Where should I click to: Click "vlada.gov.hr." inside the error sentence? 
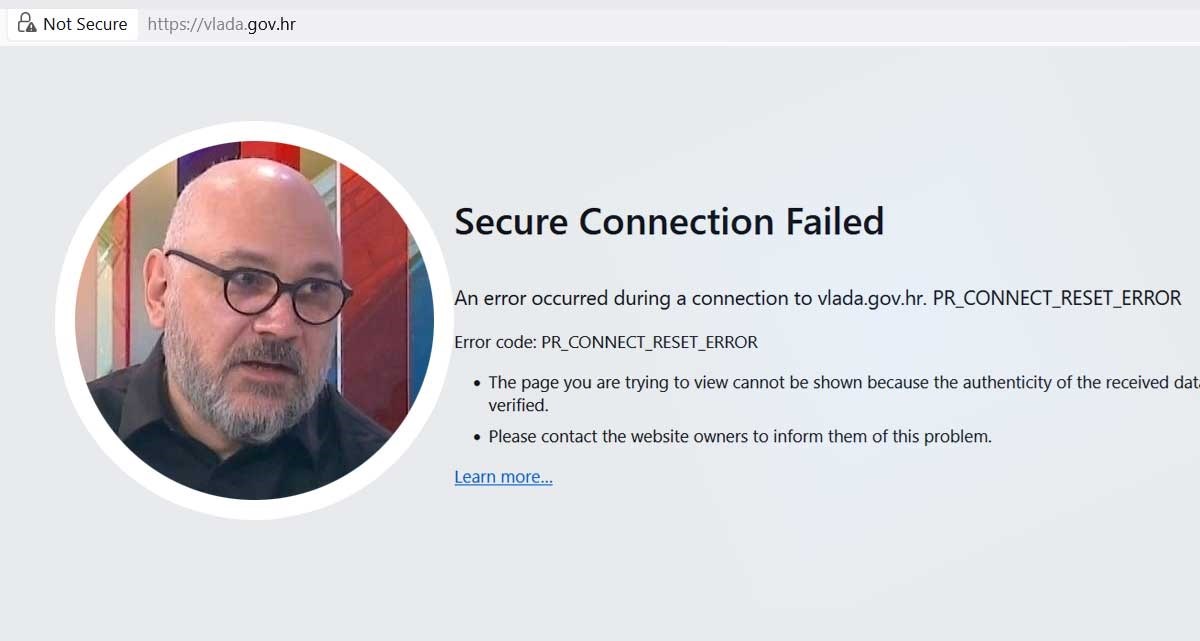point(872,298)
